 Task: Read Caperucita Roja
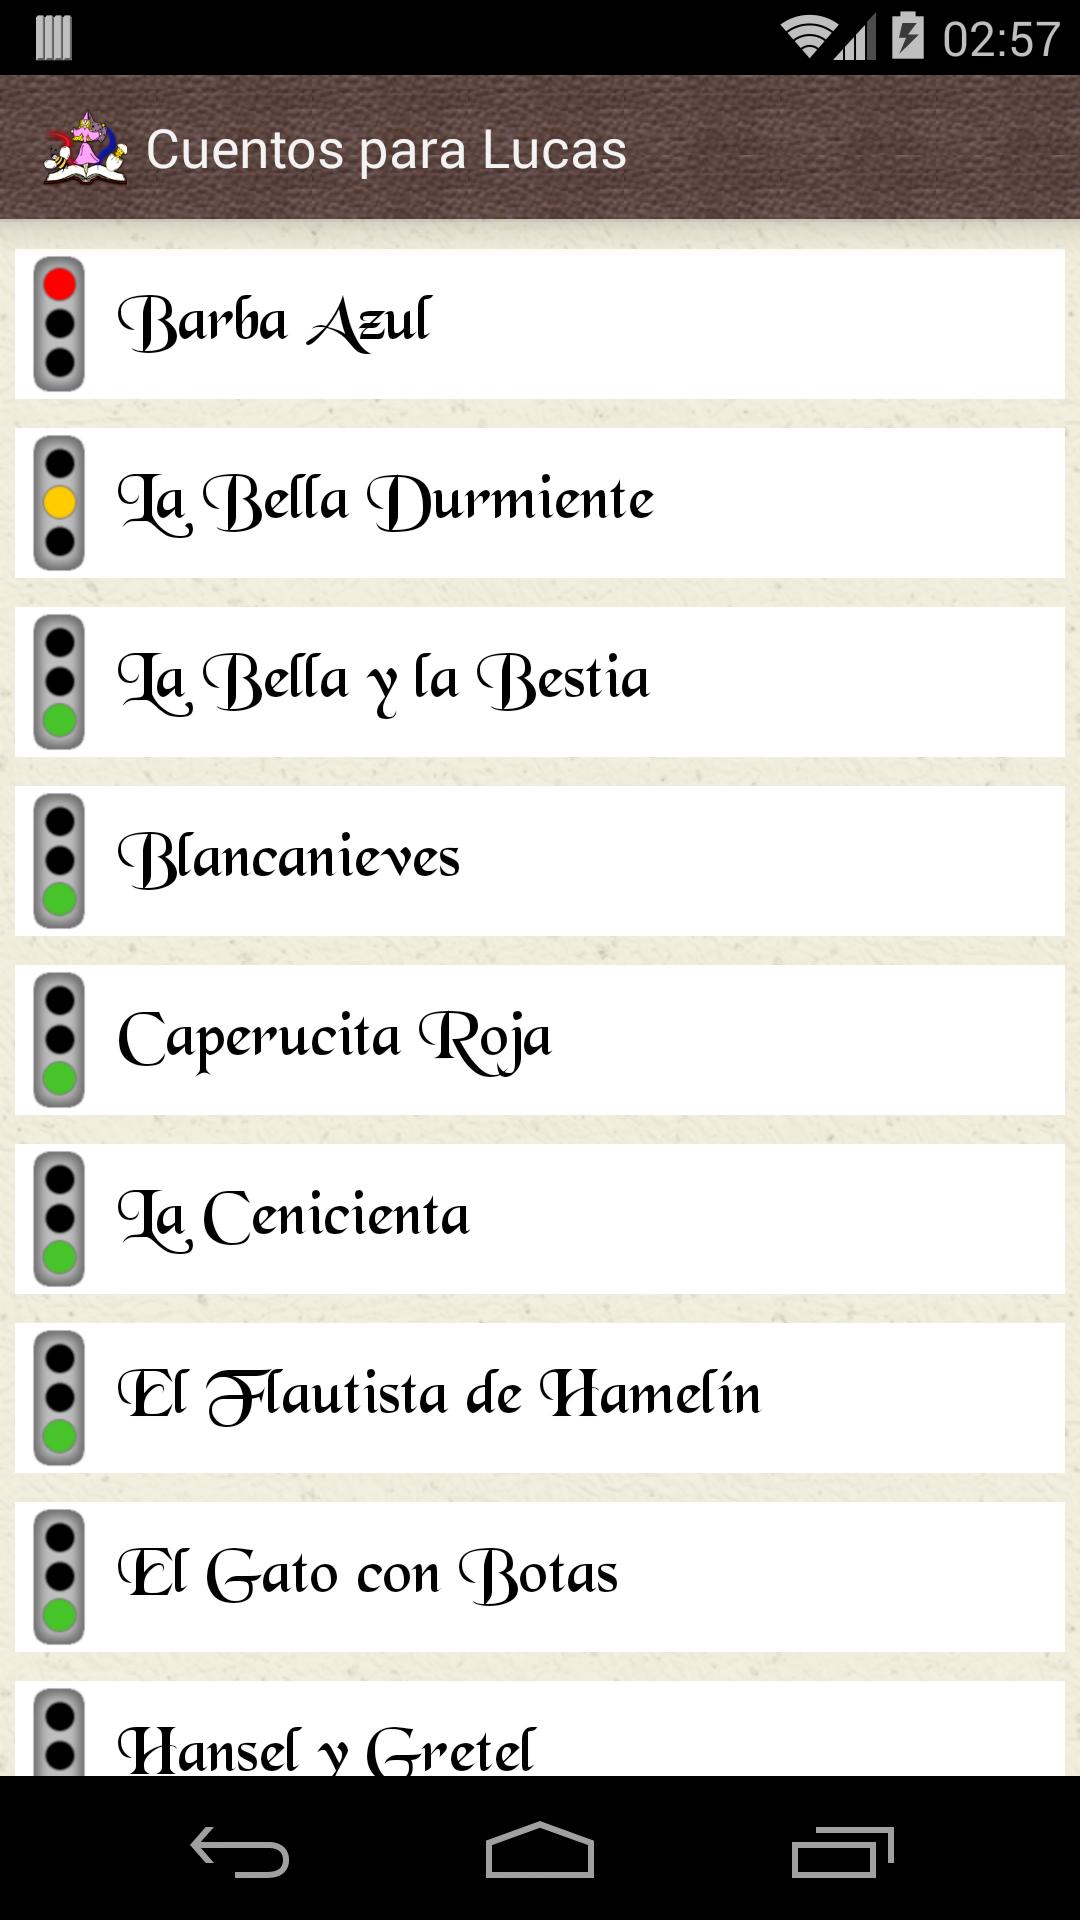tap(334, 1039)
